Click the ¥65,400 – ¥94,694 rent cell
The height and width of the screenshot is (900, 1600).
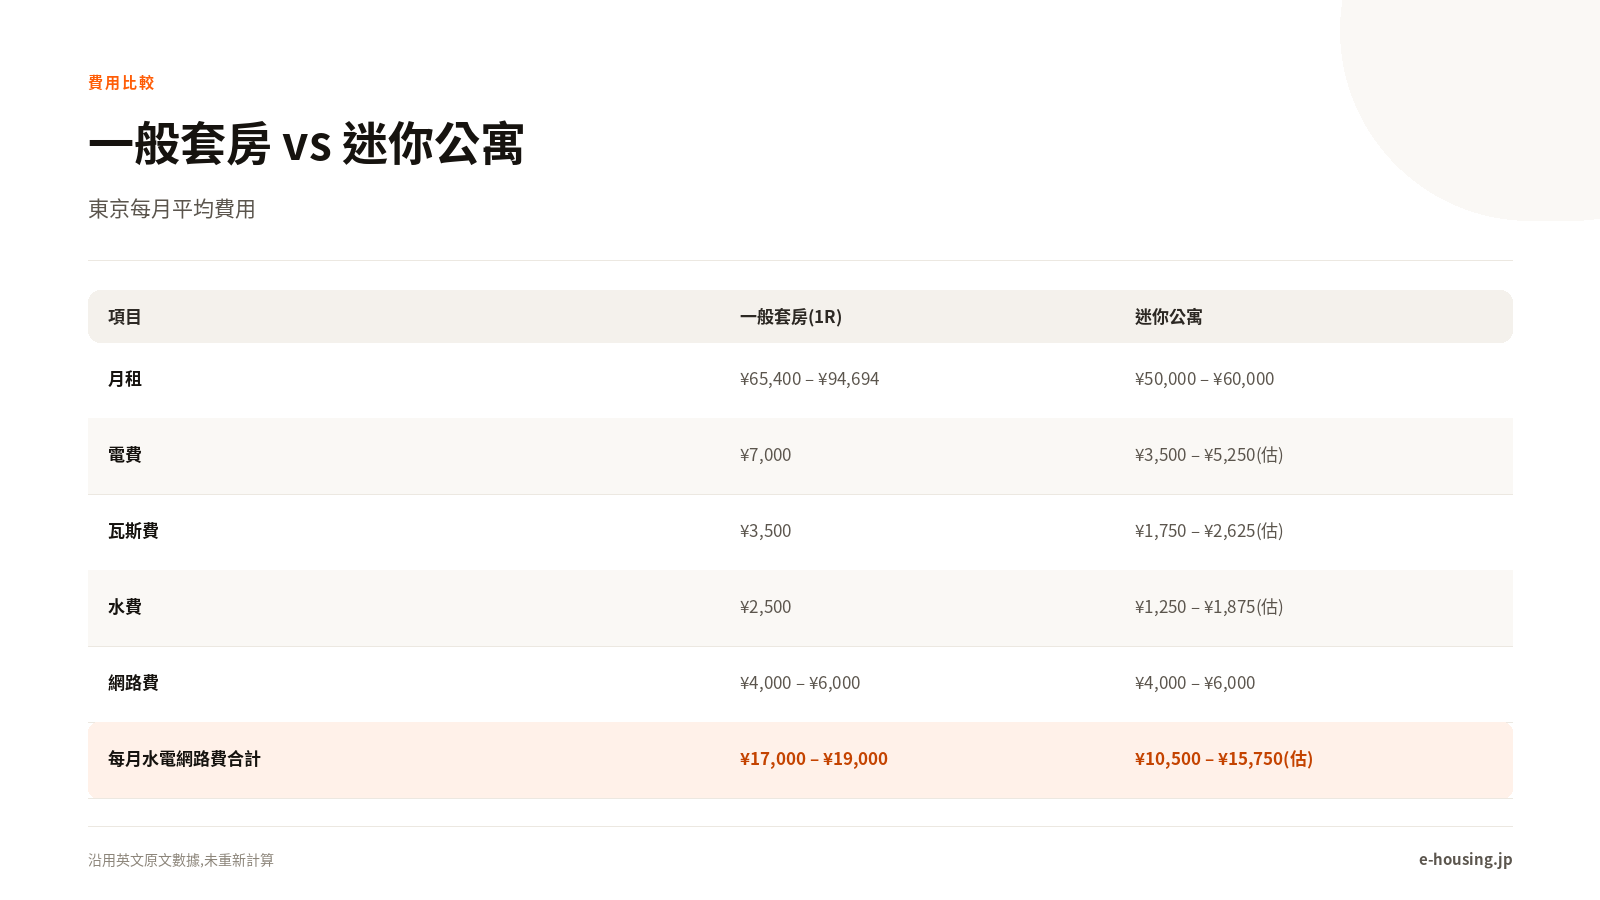pyautogui.click(x=809, y=379)
